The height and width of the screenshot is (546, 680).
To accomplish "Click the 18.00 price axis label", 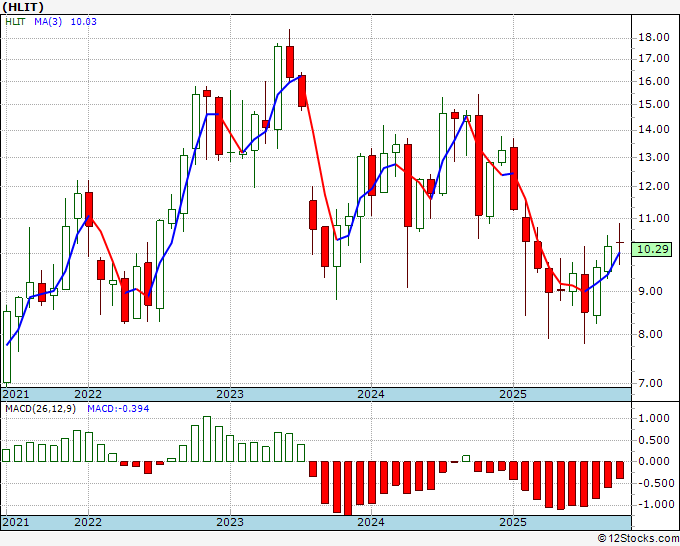I will 654,37.
